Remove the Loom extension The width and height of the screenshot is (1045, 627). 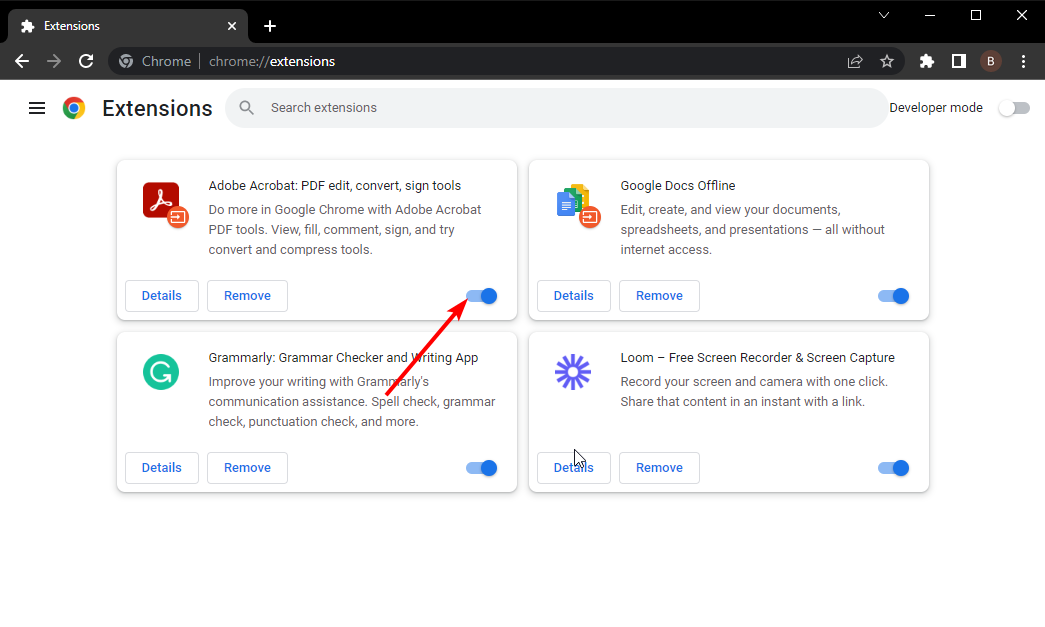coord(659,468)
